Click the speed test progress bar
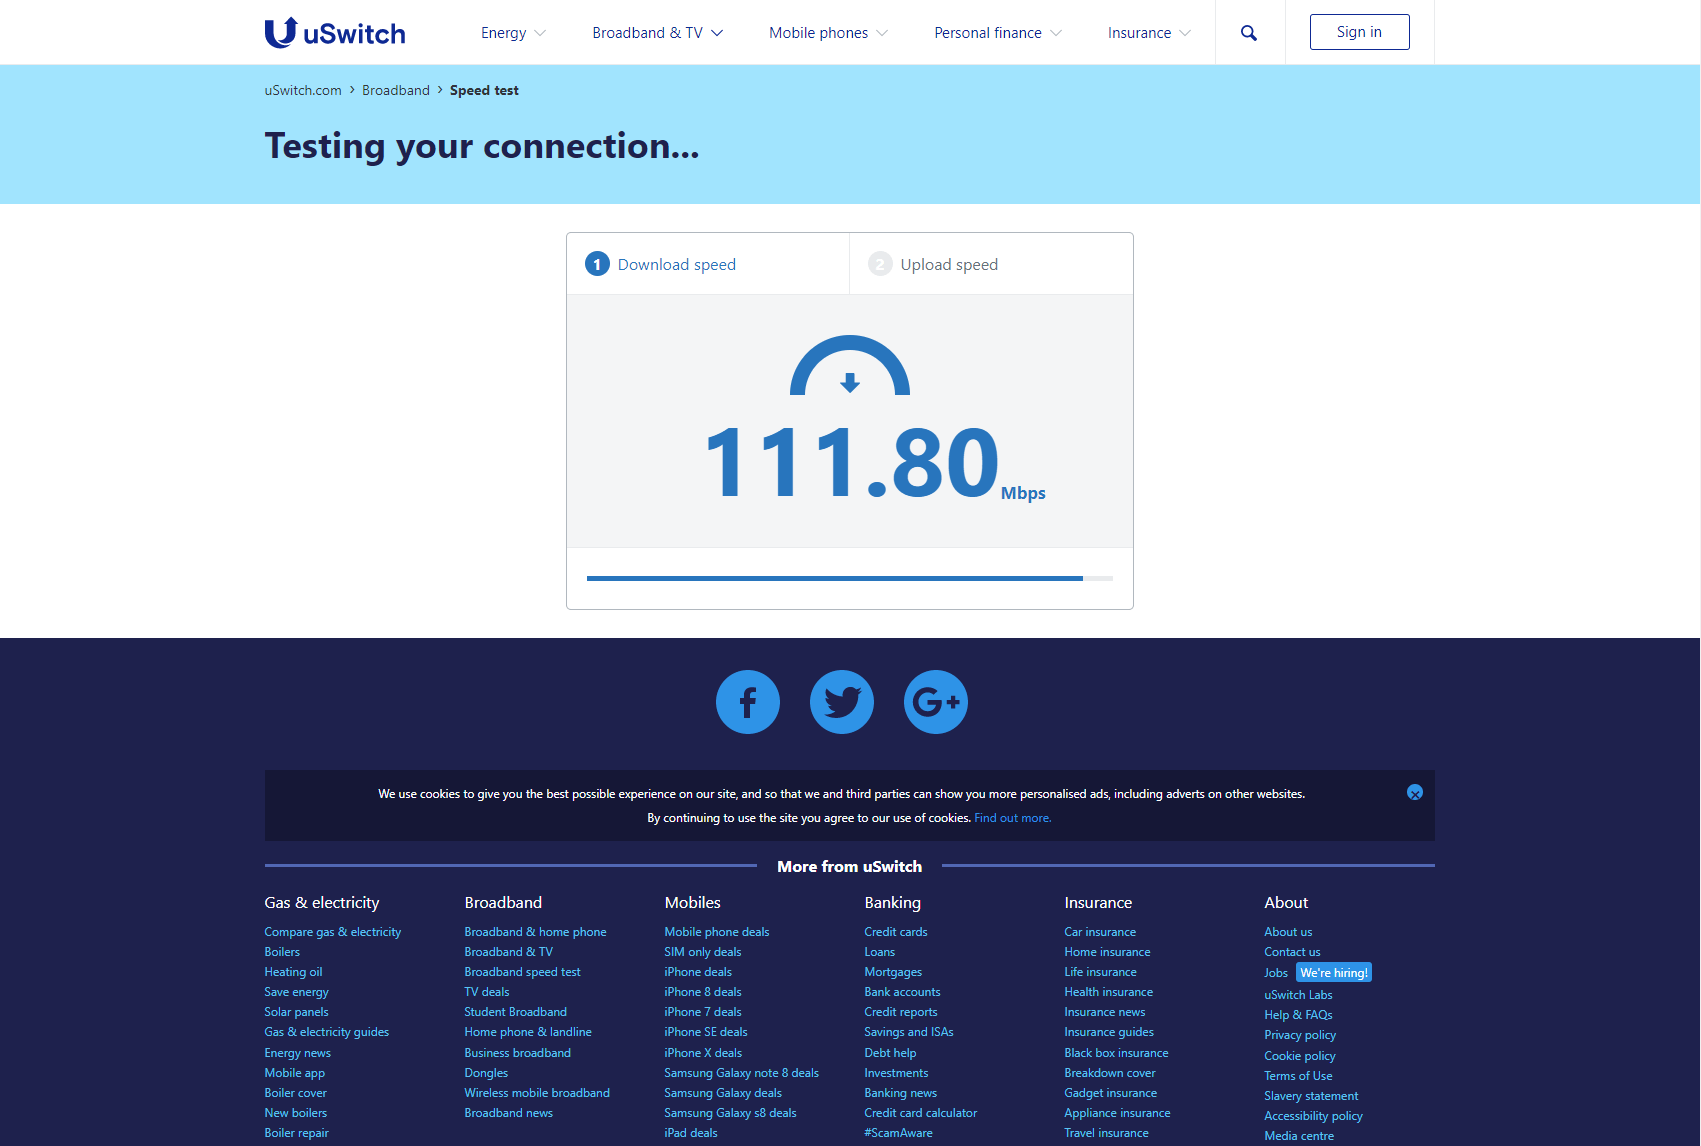1701x1146 pixels. coord(850,578)
